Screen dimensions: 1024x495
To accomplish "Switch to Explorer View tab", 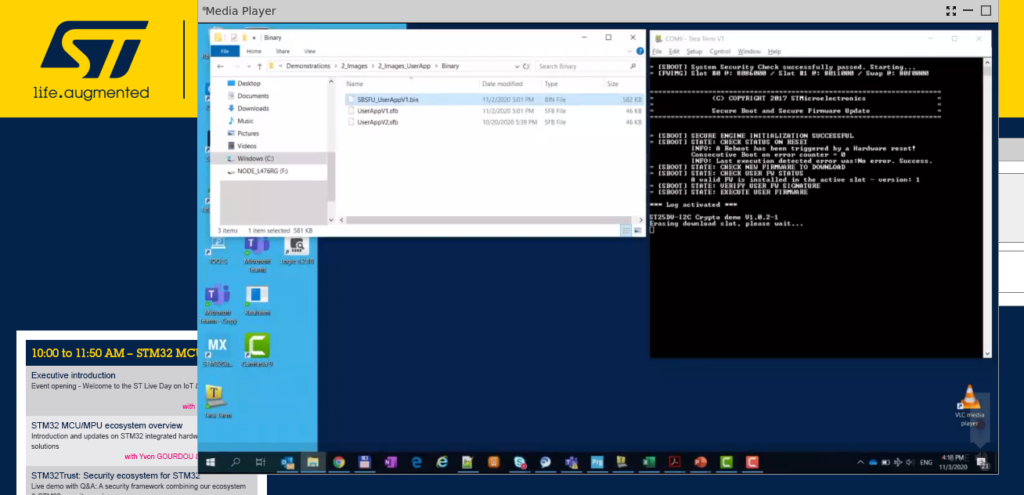I will click(x=310, y=51).
